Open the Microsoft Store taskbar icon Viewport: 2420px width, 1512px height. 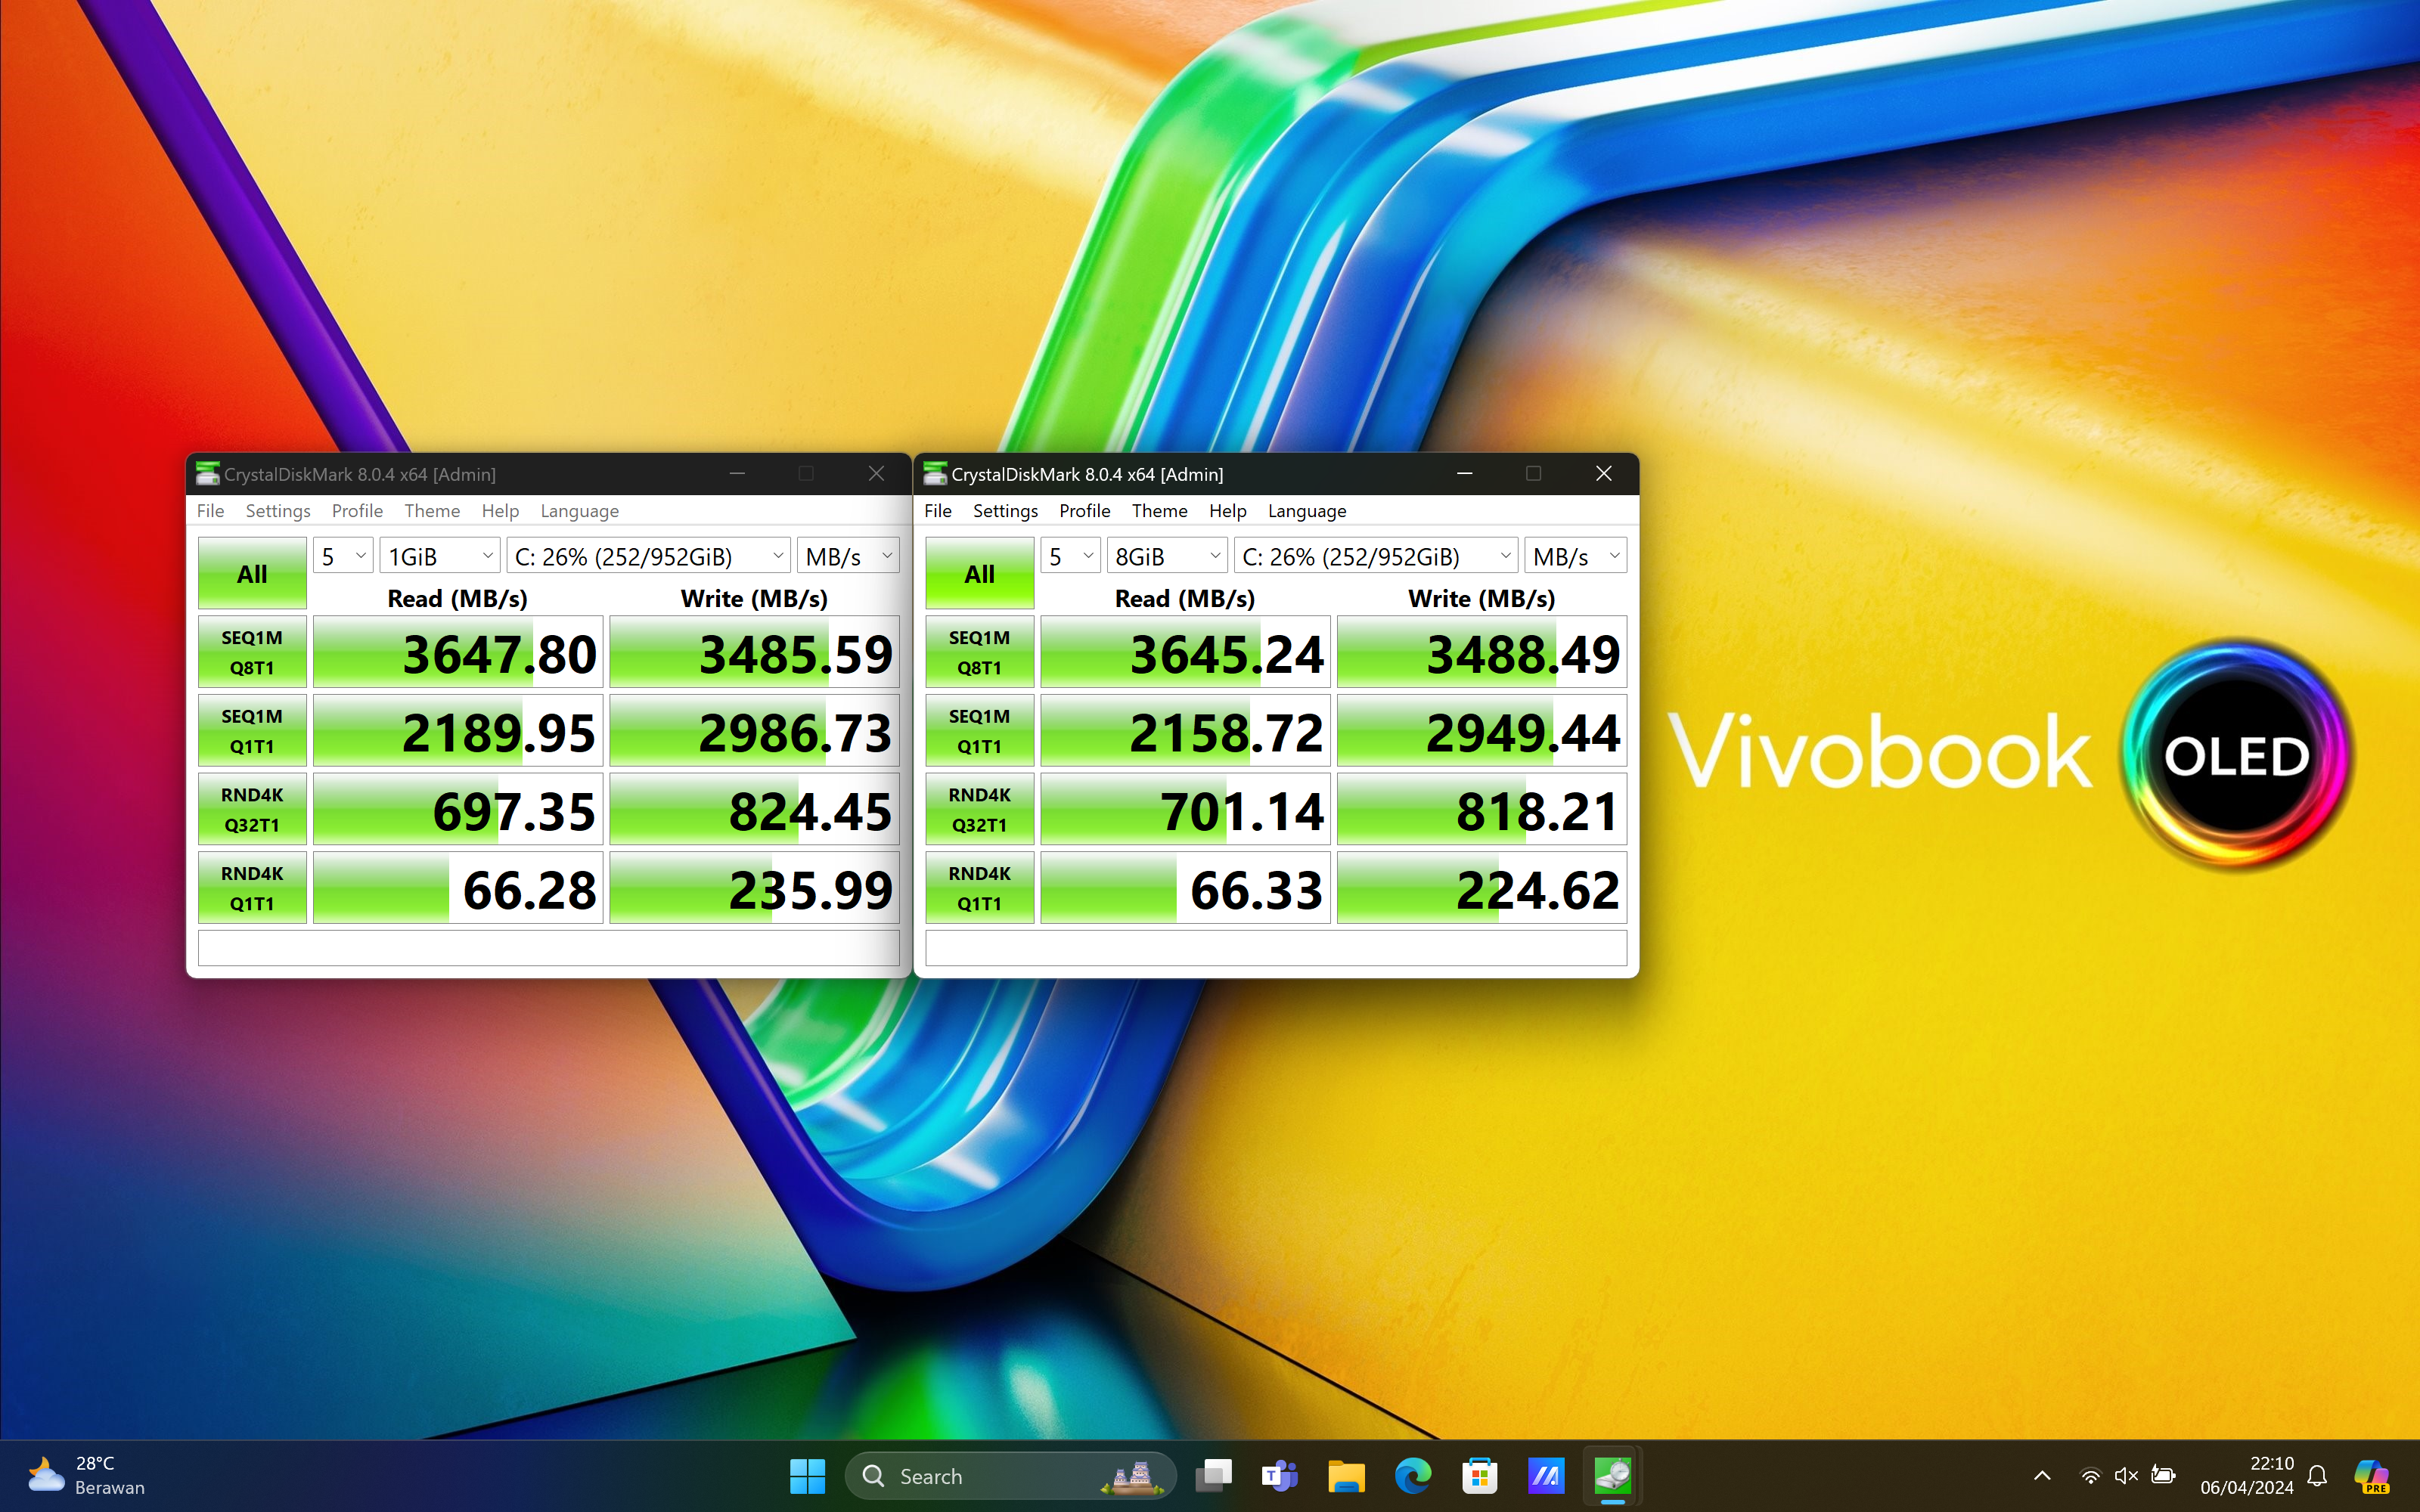pyautogui.click(x=1479, y=1476)
